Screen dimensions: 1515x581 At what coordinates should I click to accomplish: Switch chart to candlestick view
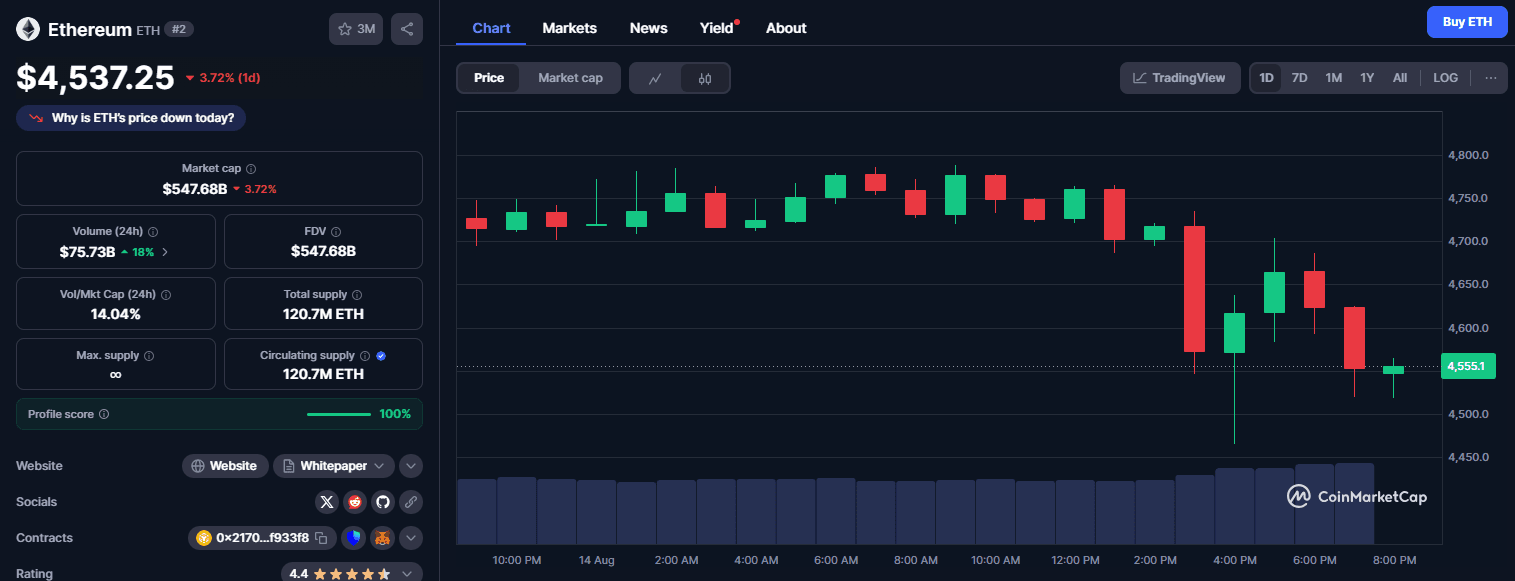pyautogui.click(x=705, y=78)
